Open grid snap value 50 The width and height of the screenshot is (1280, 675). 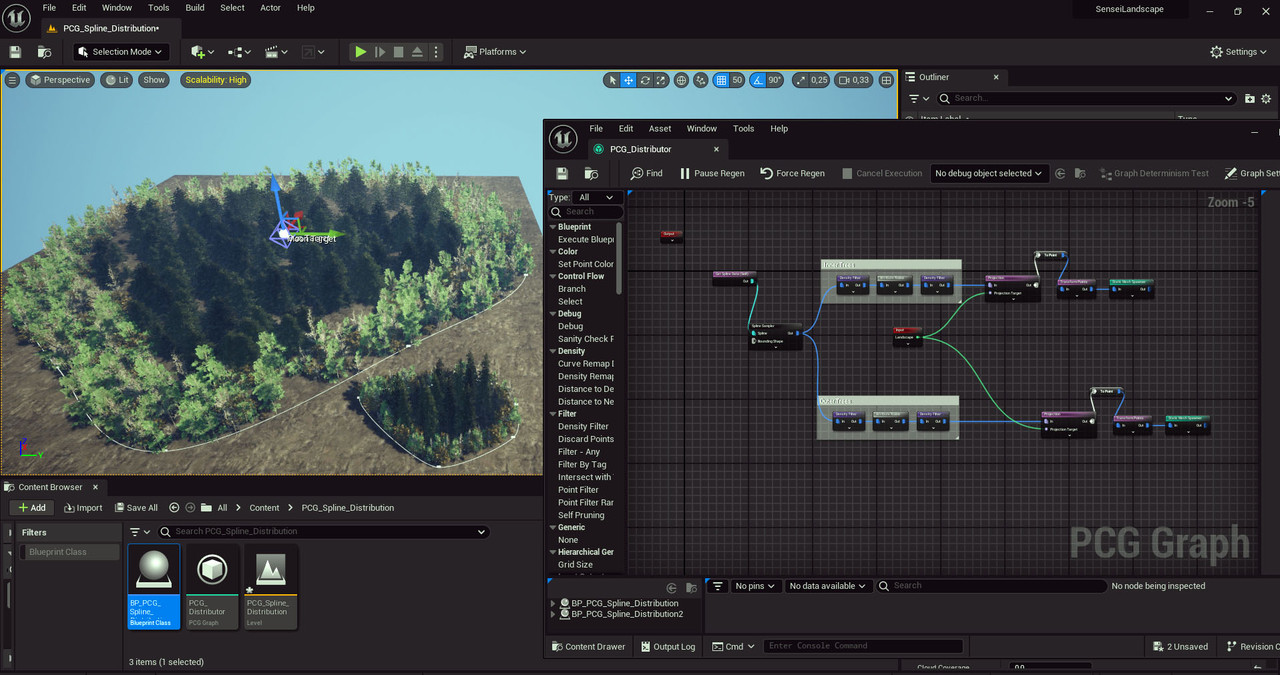point(737,80)
